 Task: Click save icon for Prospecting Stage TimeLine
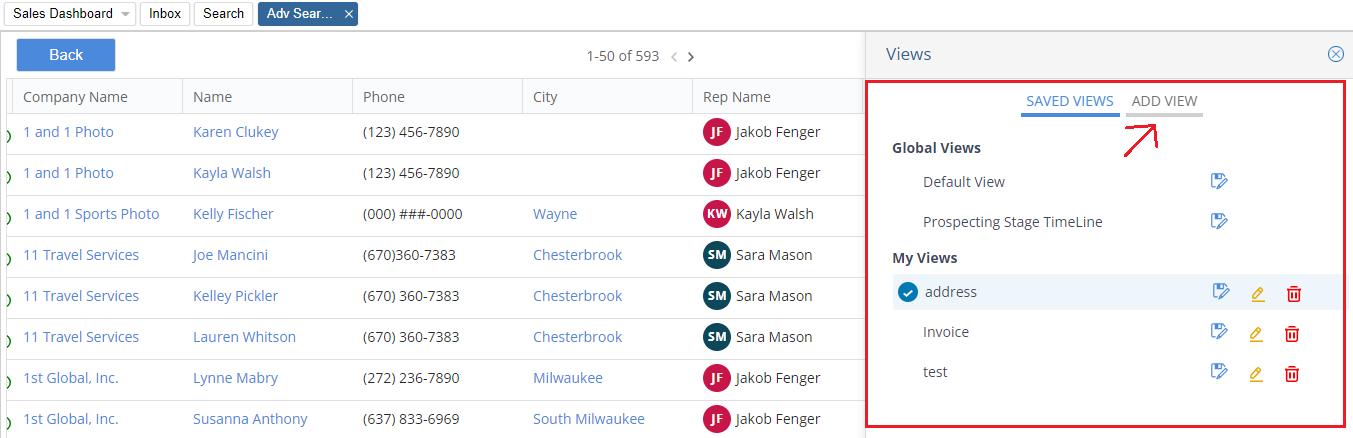coord(1218,221)
